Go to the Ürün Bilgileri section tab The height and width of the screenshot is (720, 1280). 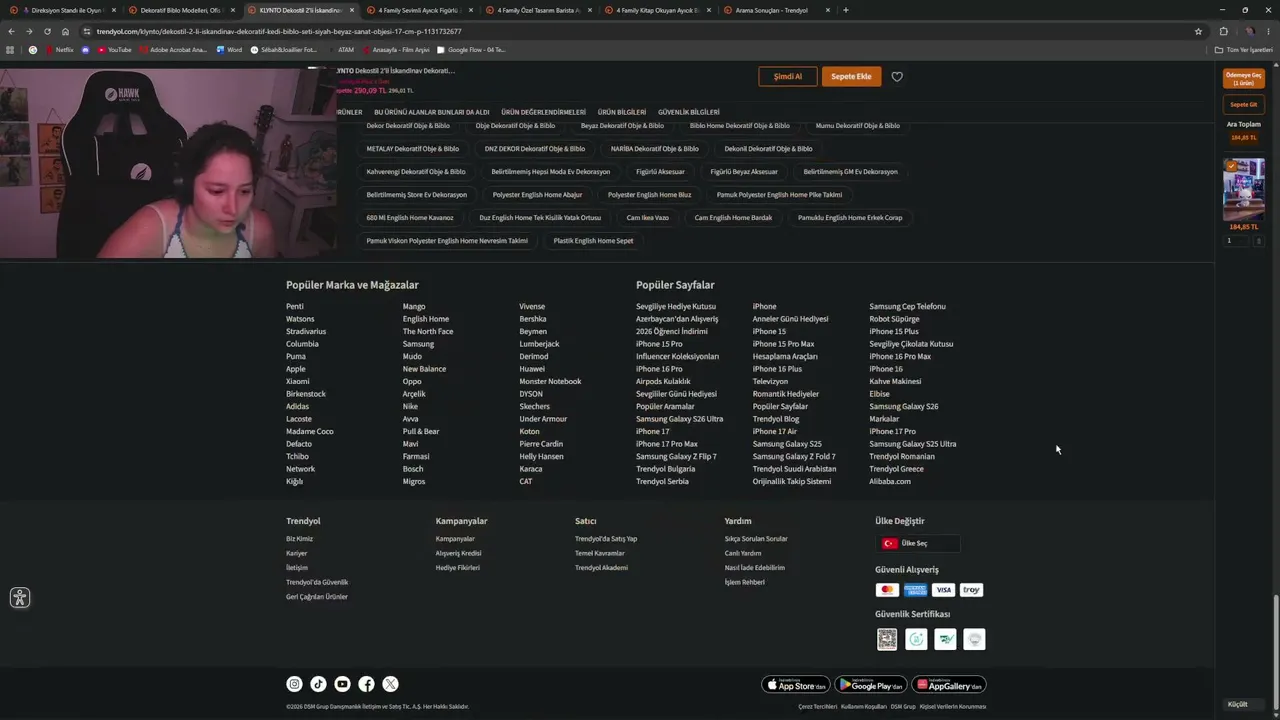[x=622, y=112]
